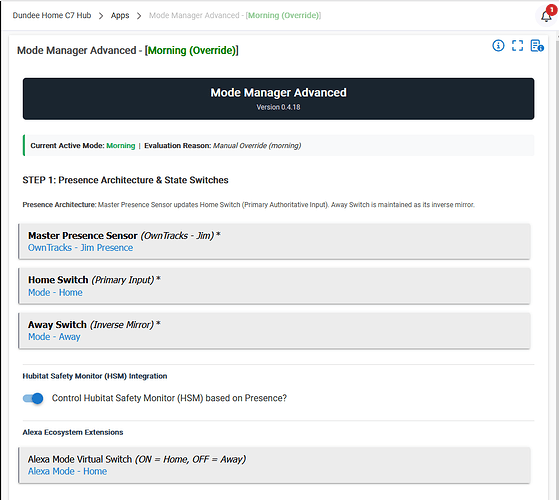This screenshot has height=500, width=559.
Task: Navigate to the Apps breadcrumb
Action: pyautogui.click(x=120, y=15)
